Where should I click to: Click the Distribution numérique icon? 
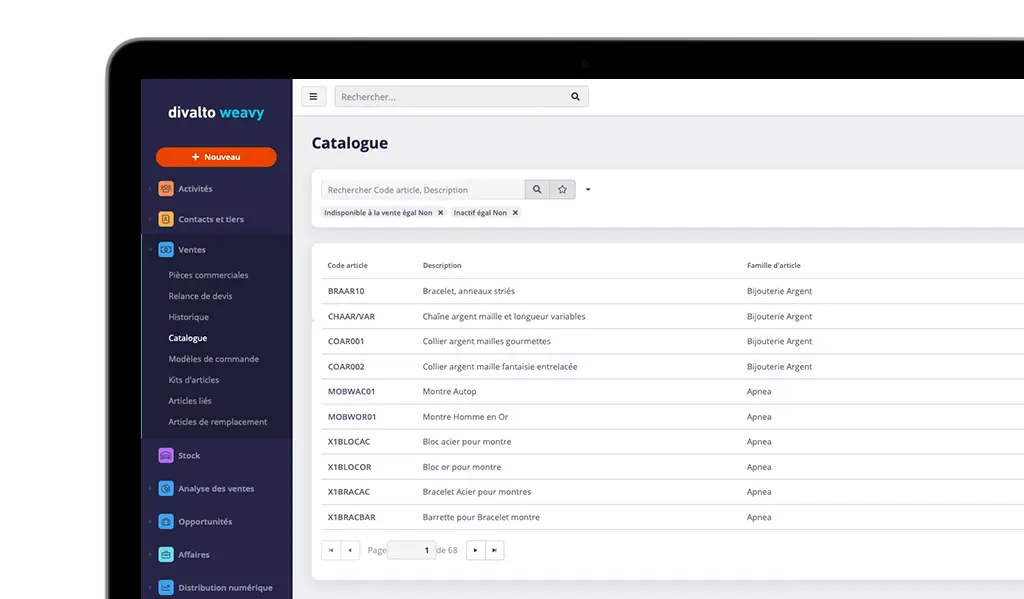click(166, 587)
